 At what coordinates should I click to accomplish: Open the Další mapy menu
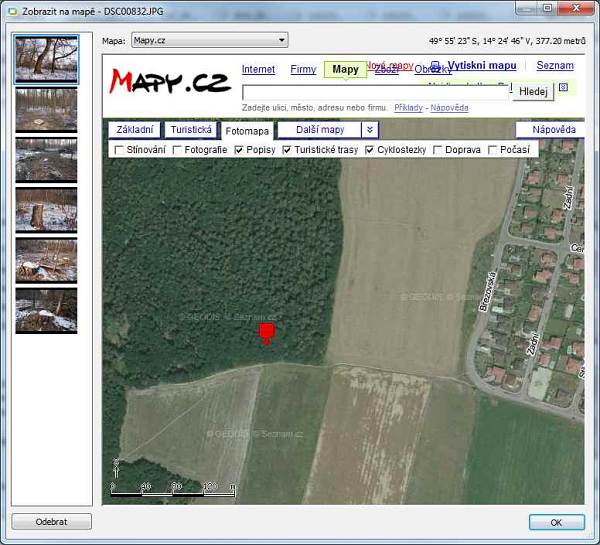pyautogui.click(x=319, y=130)
